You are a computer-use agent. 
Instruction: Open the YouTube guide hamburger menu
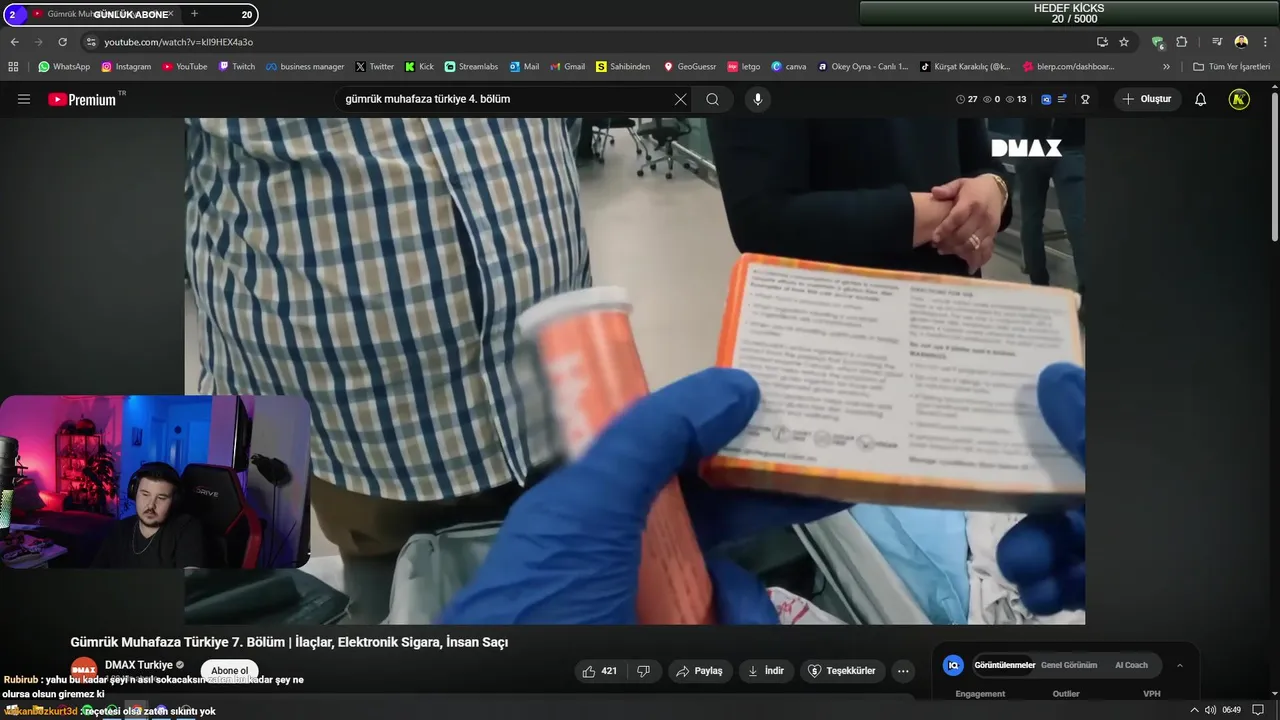click(24, 99)
